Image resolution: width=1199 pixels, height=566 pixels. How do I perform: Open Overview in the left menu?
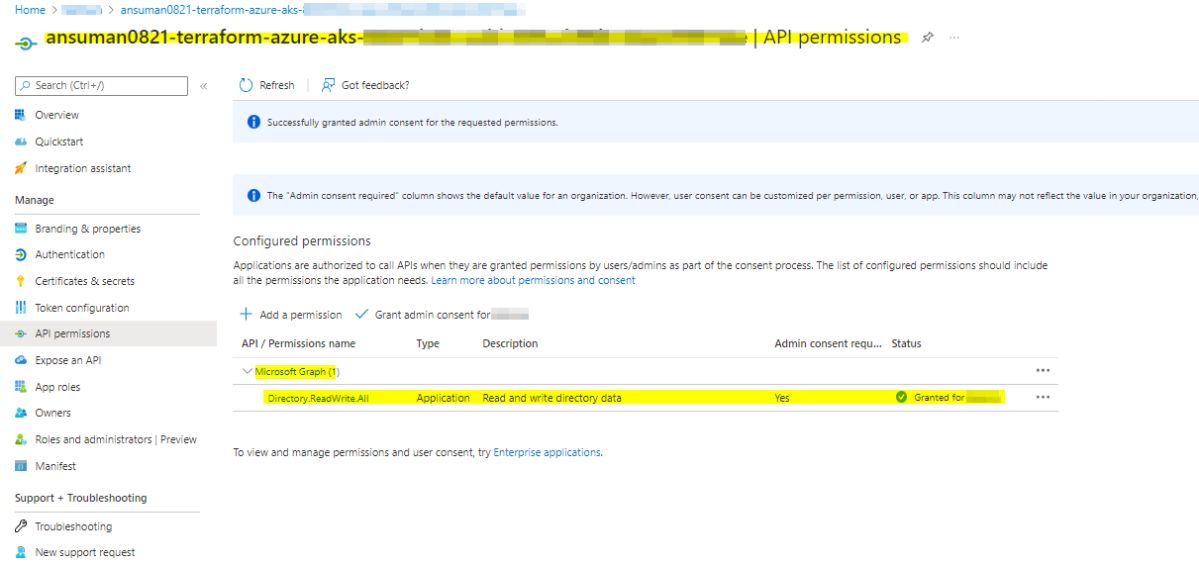(57, 115)
